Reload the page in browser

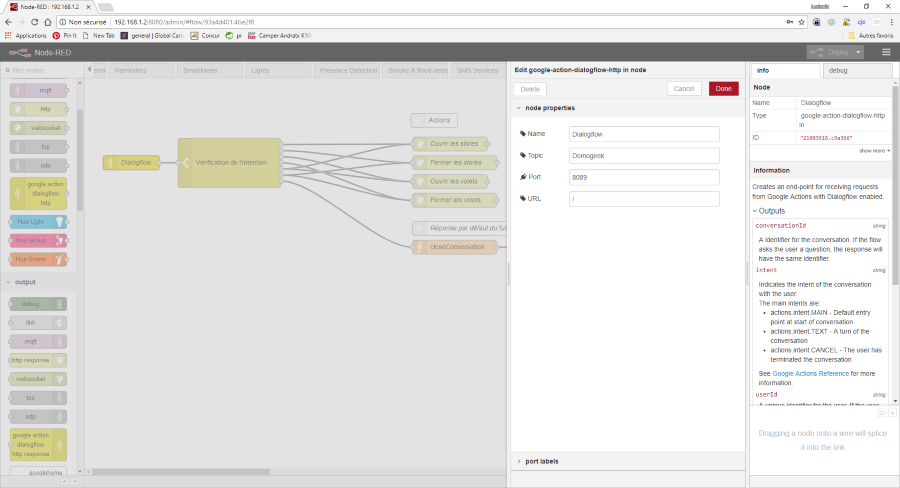pyautogui.click(x=34, y=22)
